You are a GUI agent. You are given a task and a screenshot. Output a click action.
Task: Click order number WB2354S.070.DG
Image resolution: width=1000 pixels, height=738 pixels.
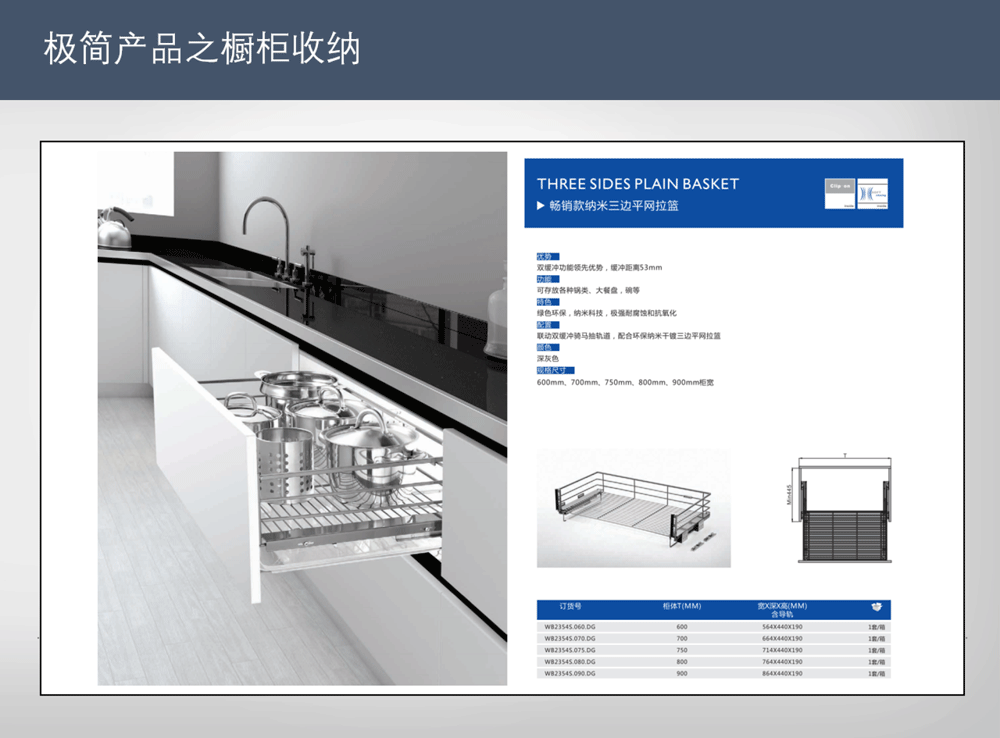[x=570, y=638]
